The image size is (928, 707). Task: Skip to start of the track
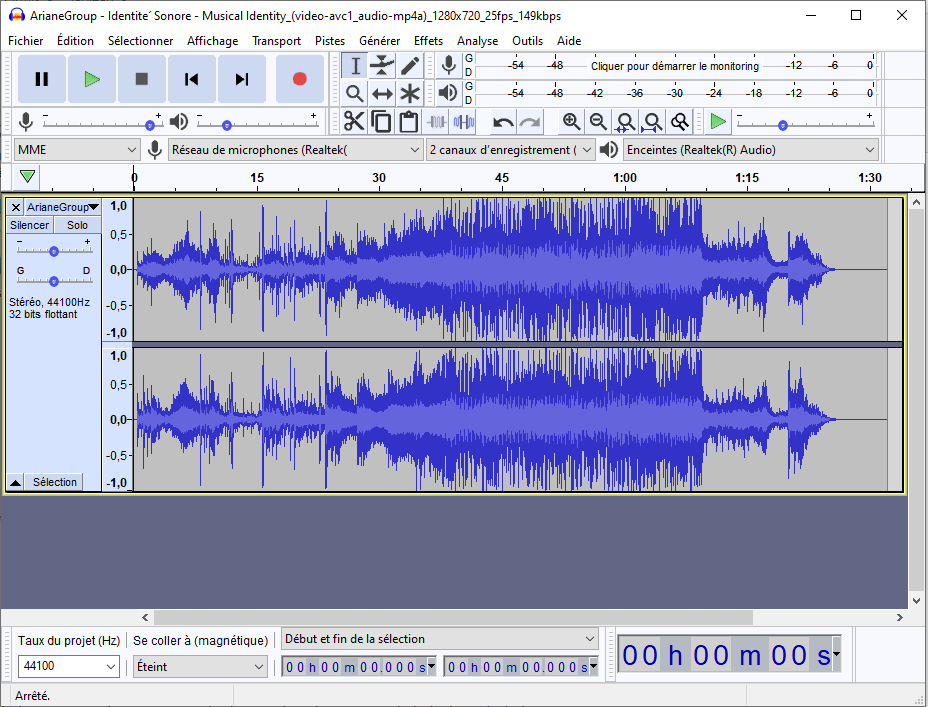(192, 79)
